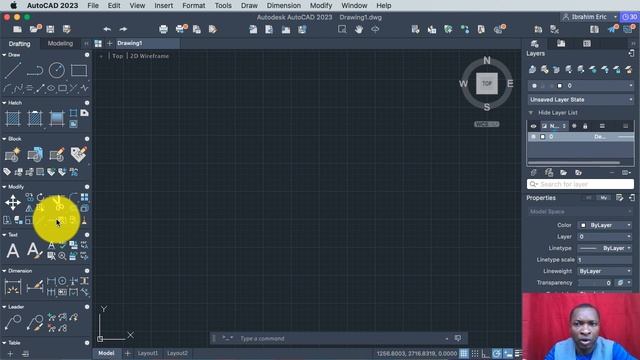Click the TOP face of ViewCube
The width and height of the screenshot is (640, 360).
pos(487,83)
